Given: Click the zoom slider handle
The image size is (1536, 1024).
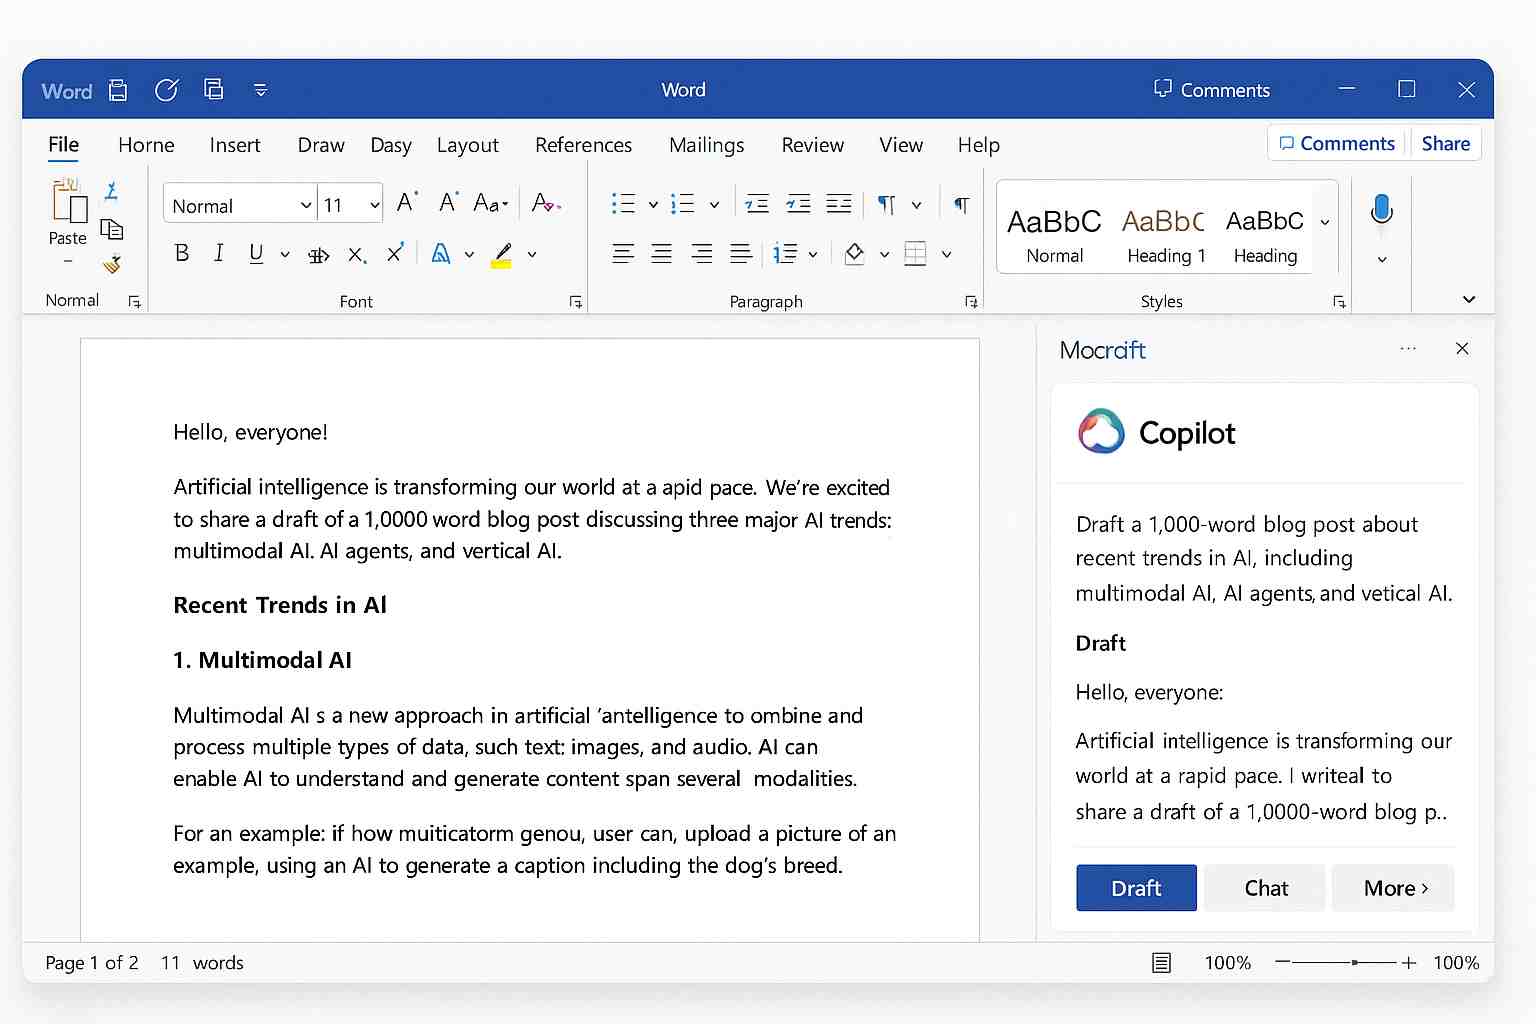Looking at the screenshot, I should [1354, 963].
